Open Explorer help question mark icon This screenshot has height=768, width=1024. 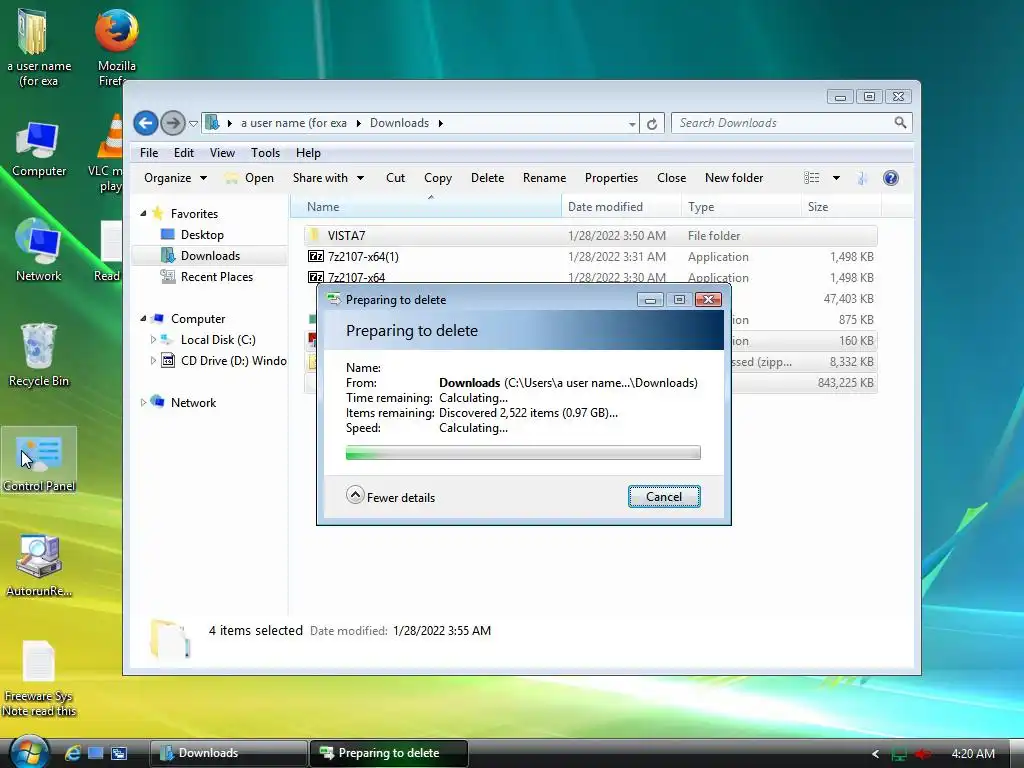(891, 178)
